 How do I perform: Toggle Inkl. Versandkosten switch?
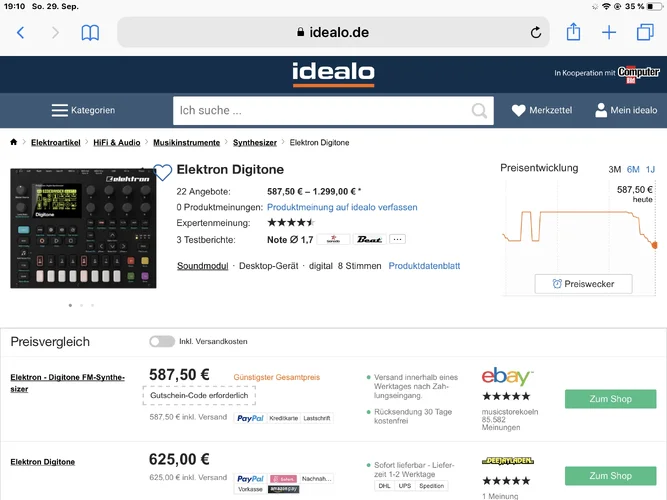pos(161,341)
